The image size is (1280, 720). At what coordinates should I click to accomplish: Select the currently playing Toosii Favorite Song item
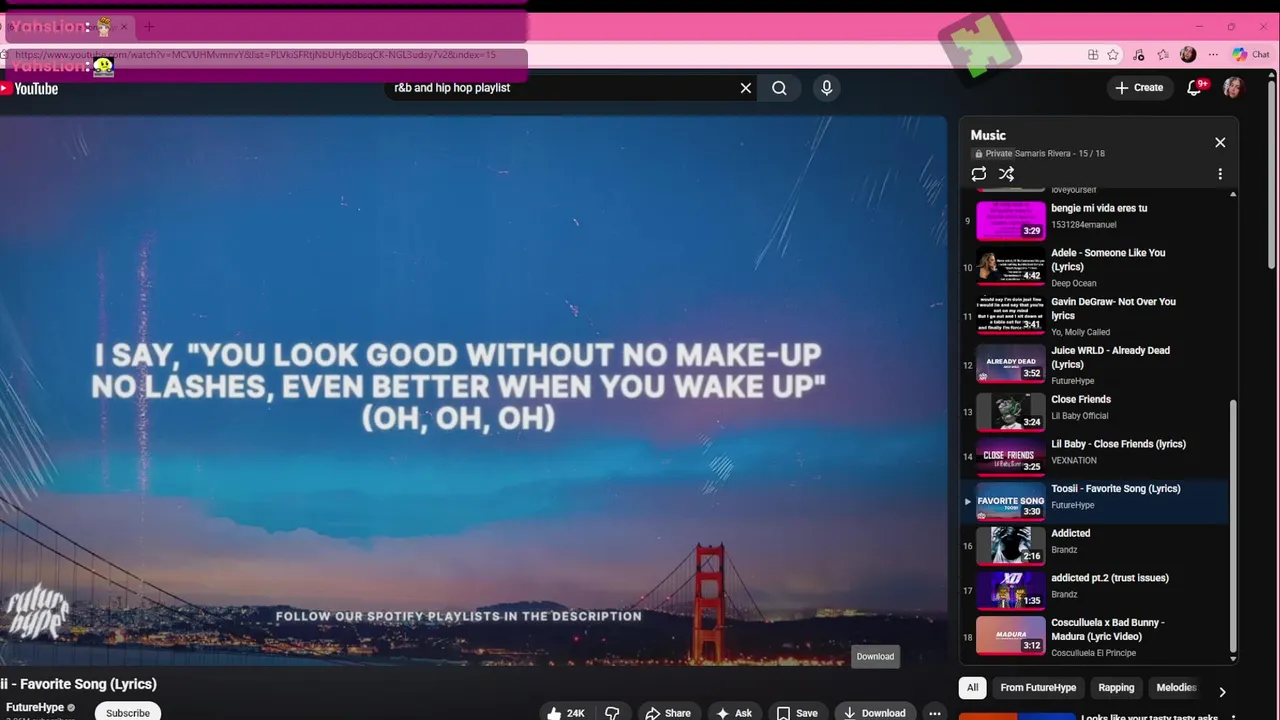(x=1094, y=499)
